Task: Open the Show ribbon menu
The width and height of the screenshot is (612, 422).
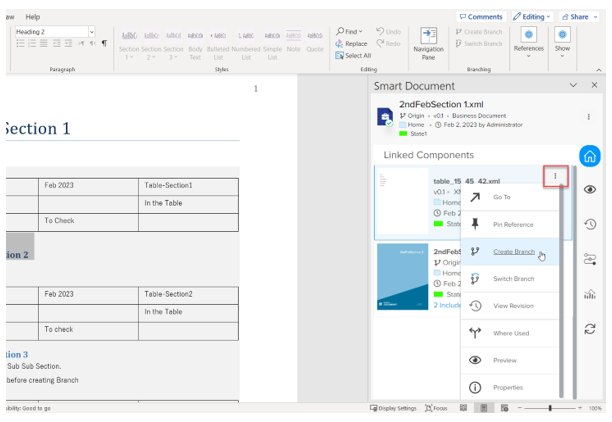Action: pyautogui.click(x=562, y=43)
